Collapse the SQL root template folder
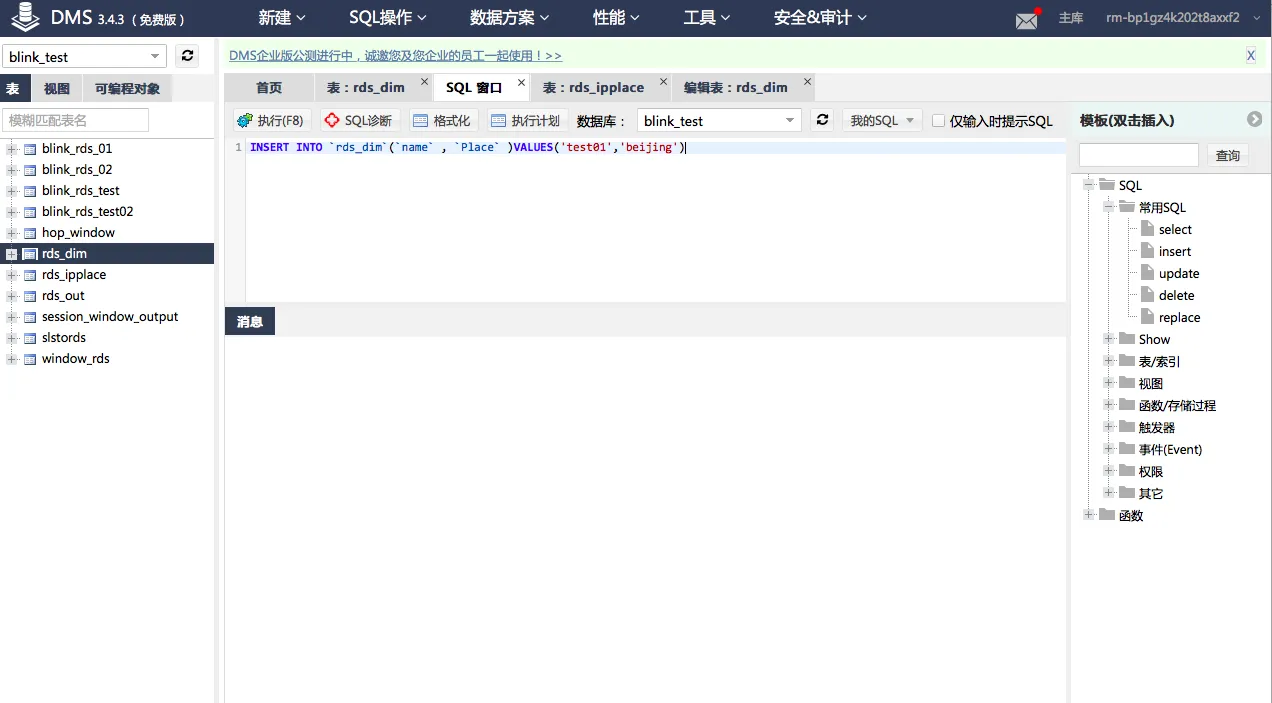1272x703 pixels. [x=1089, y=185]
